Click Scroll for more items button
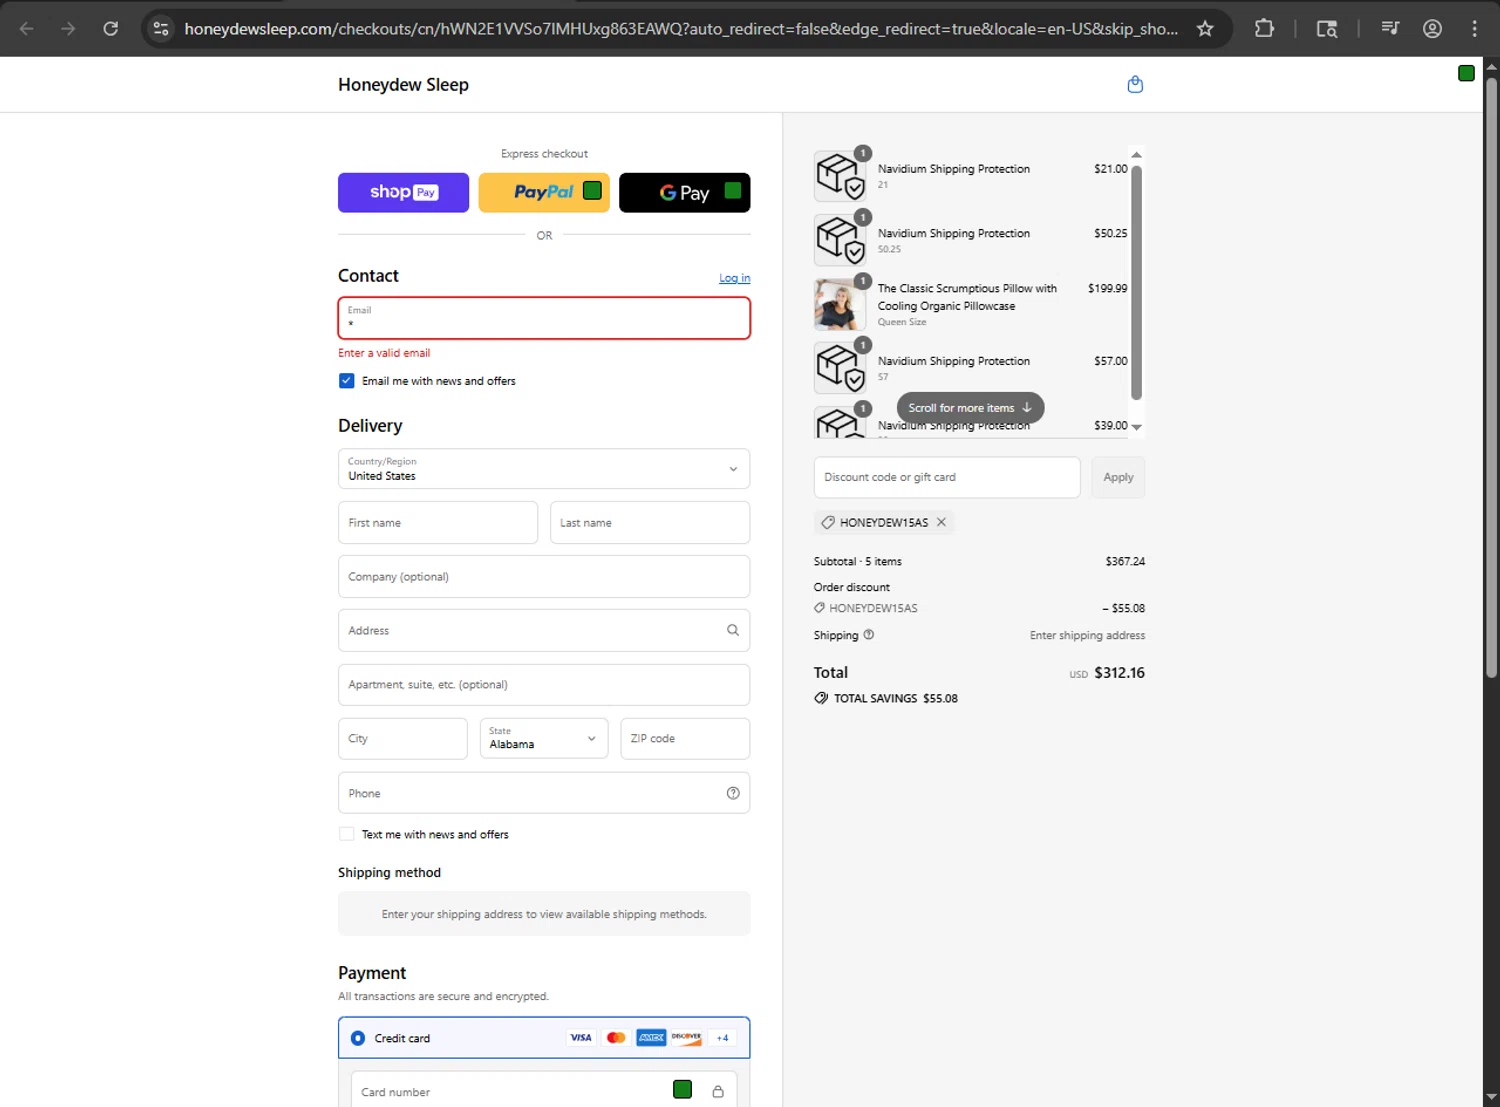The image size is (1500, 1107). 970,408
